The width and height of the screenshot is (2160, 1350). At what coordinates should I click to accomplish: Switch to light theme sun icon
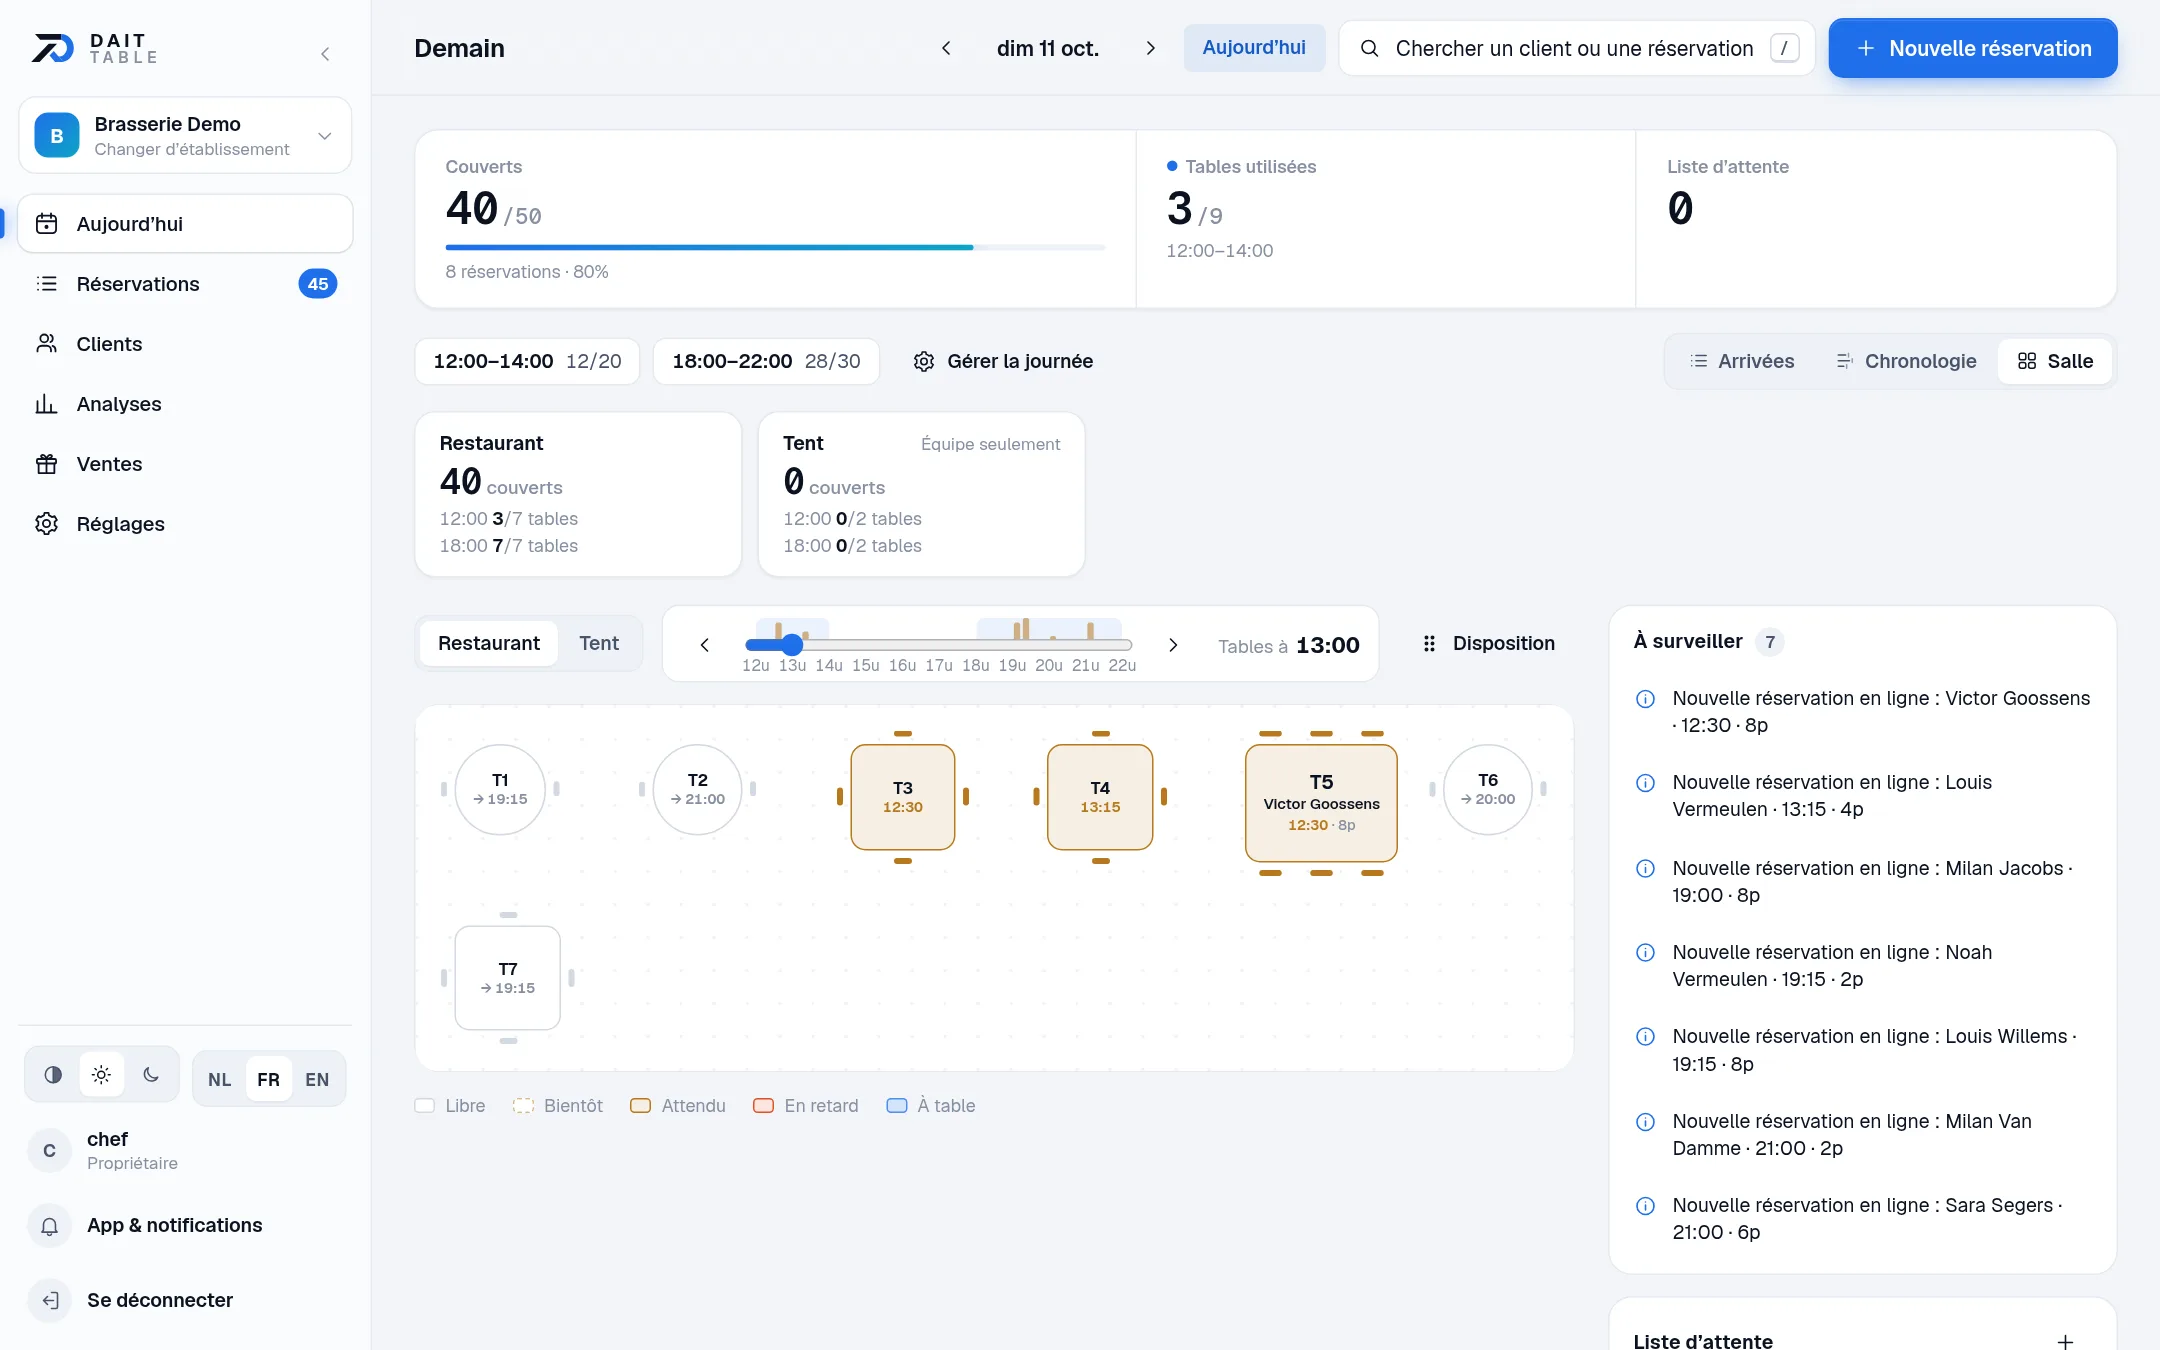pyautogui.click(x=101, y=1075)
